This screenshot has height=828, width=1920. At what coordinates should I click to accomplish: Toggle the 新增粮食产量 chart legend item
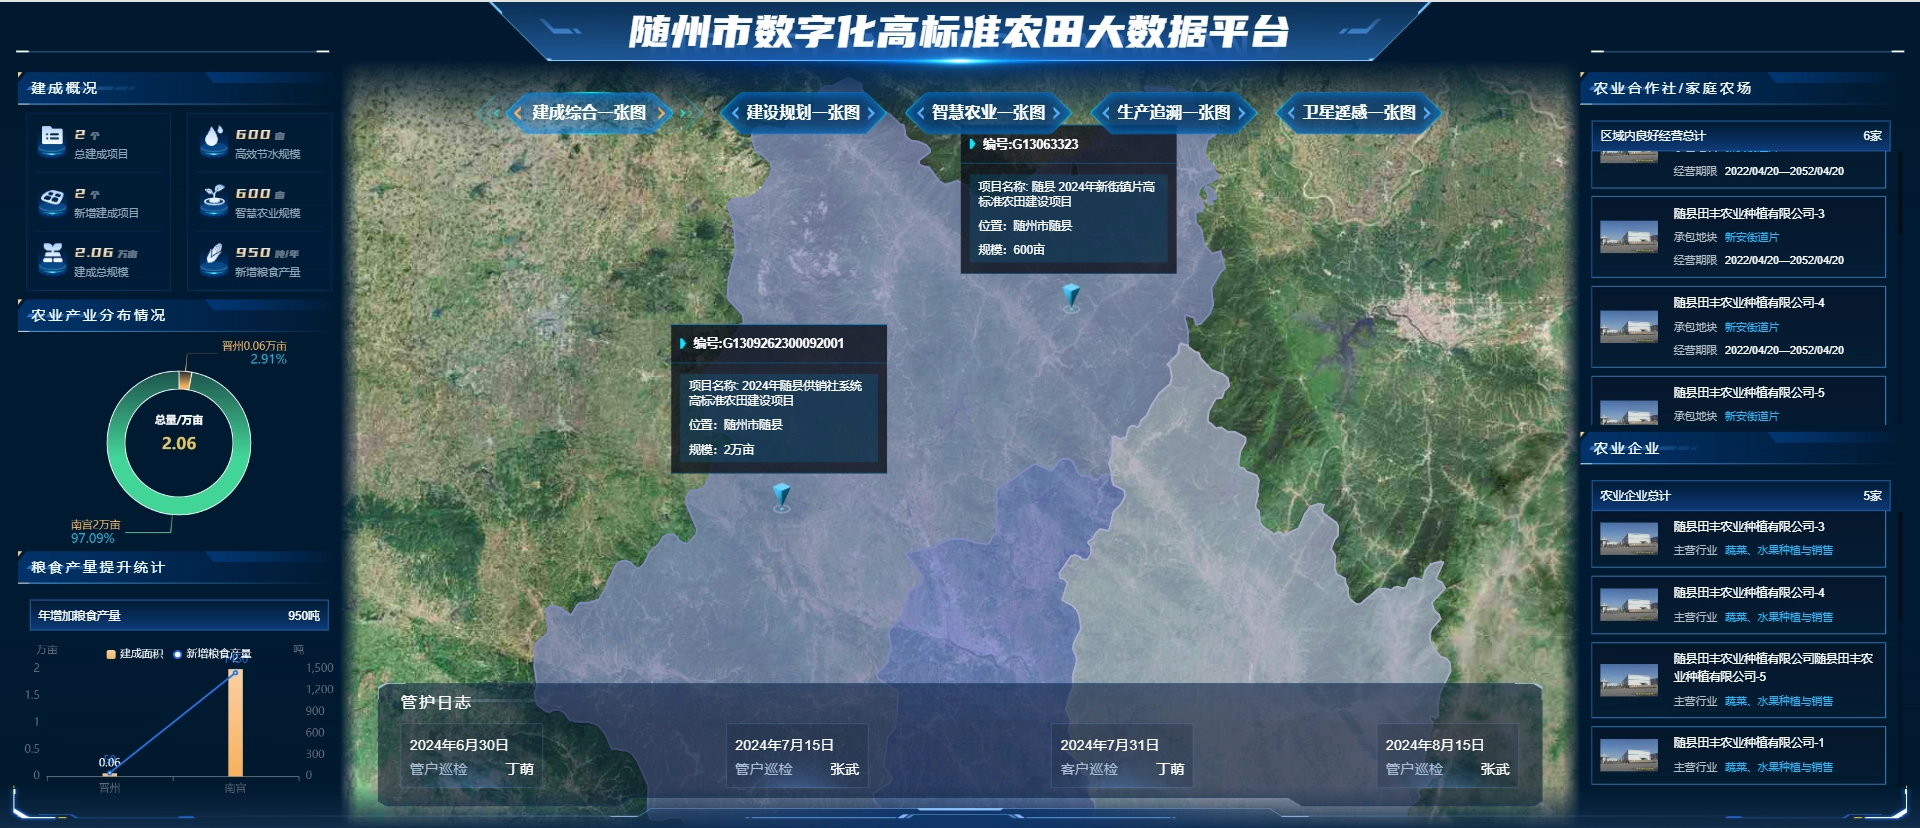pos(213,654)
